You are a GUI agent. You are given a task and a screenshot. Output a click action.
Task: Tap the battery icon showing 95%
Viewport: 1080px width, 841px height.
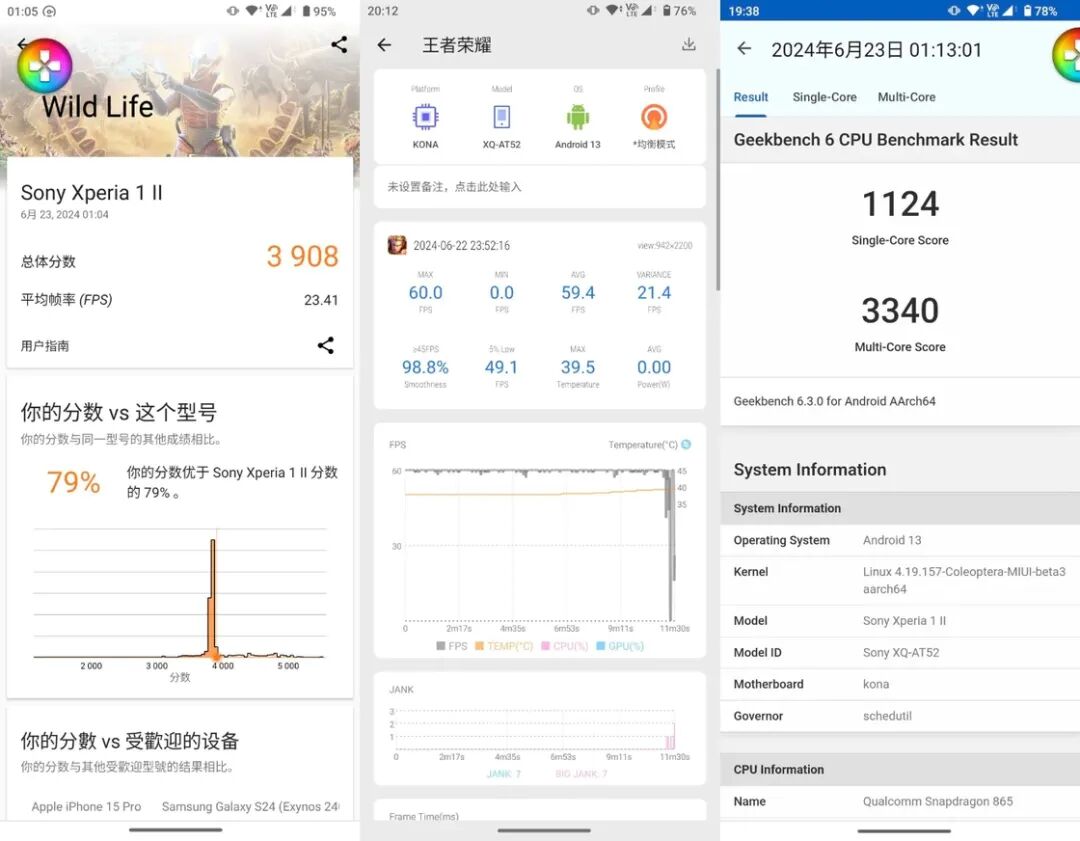307,11
